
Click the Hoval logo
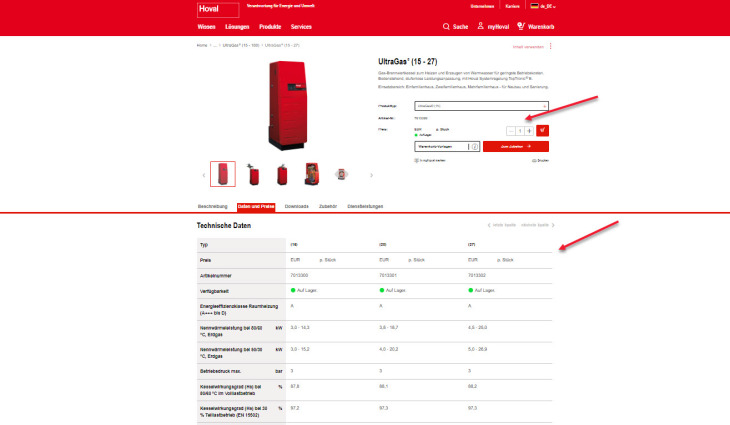coord(211,10)
